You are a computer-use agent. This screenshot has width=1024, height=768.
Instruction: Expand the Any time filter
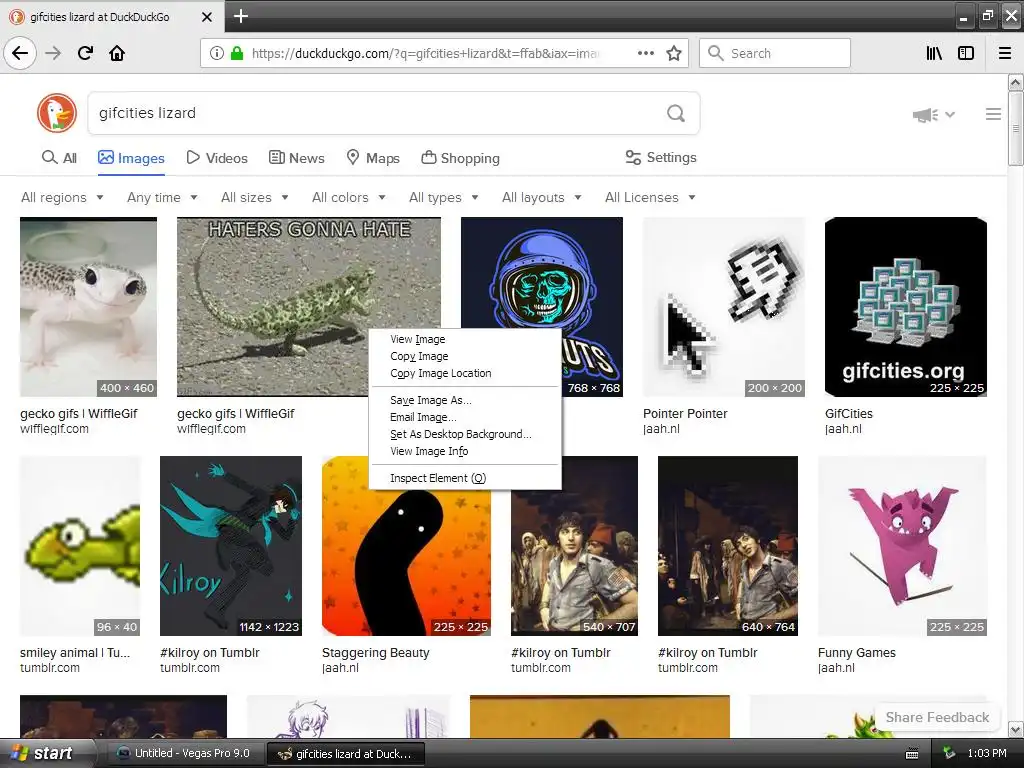[x=162, y=197]
